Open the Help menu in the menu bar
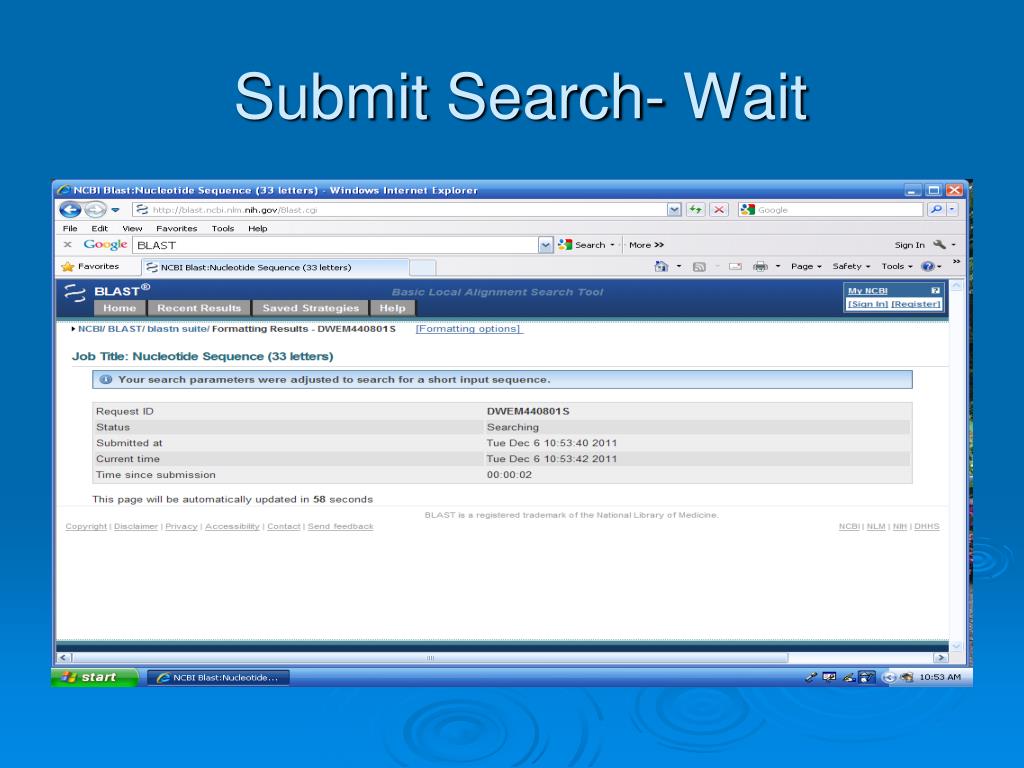The image size is (1024, 768). pyautogui.click(x=257, y=229)
